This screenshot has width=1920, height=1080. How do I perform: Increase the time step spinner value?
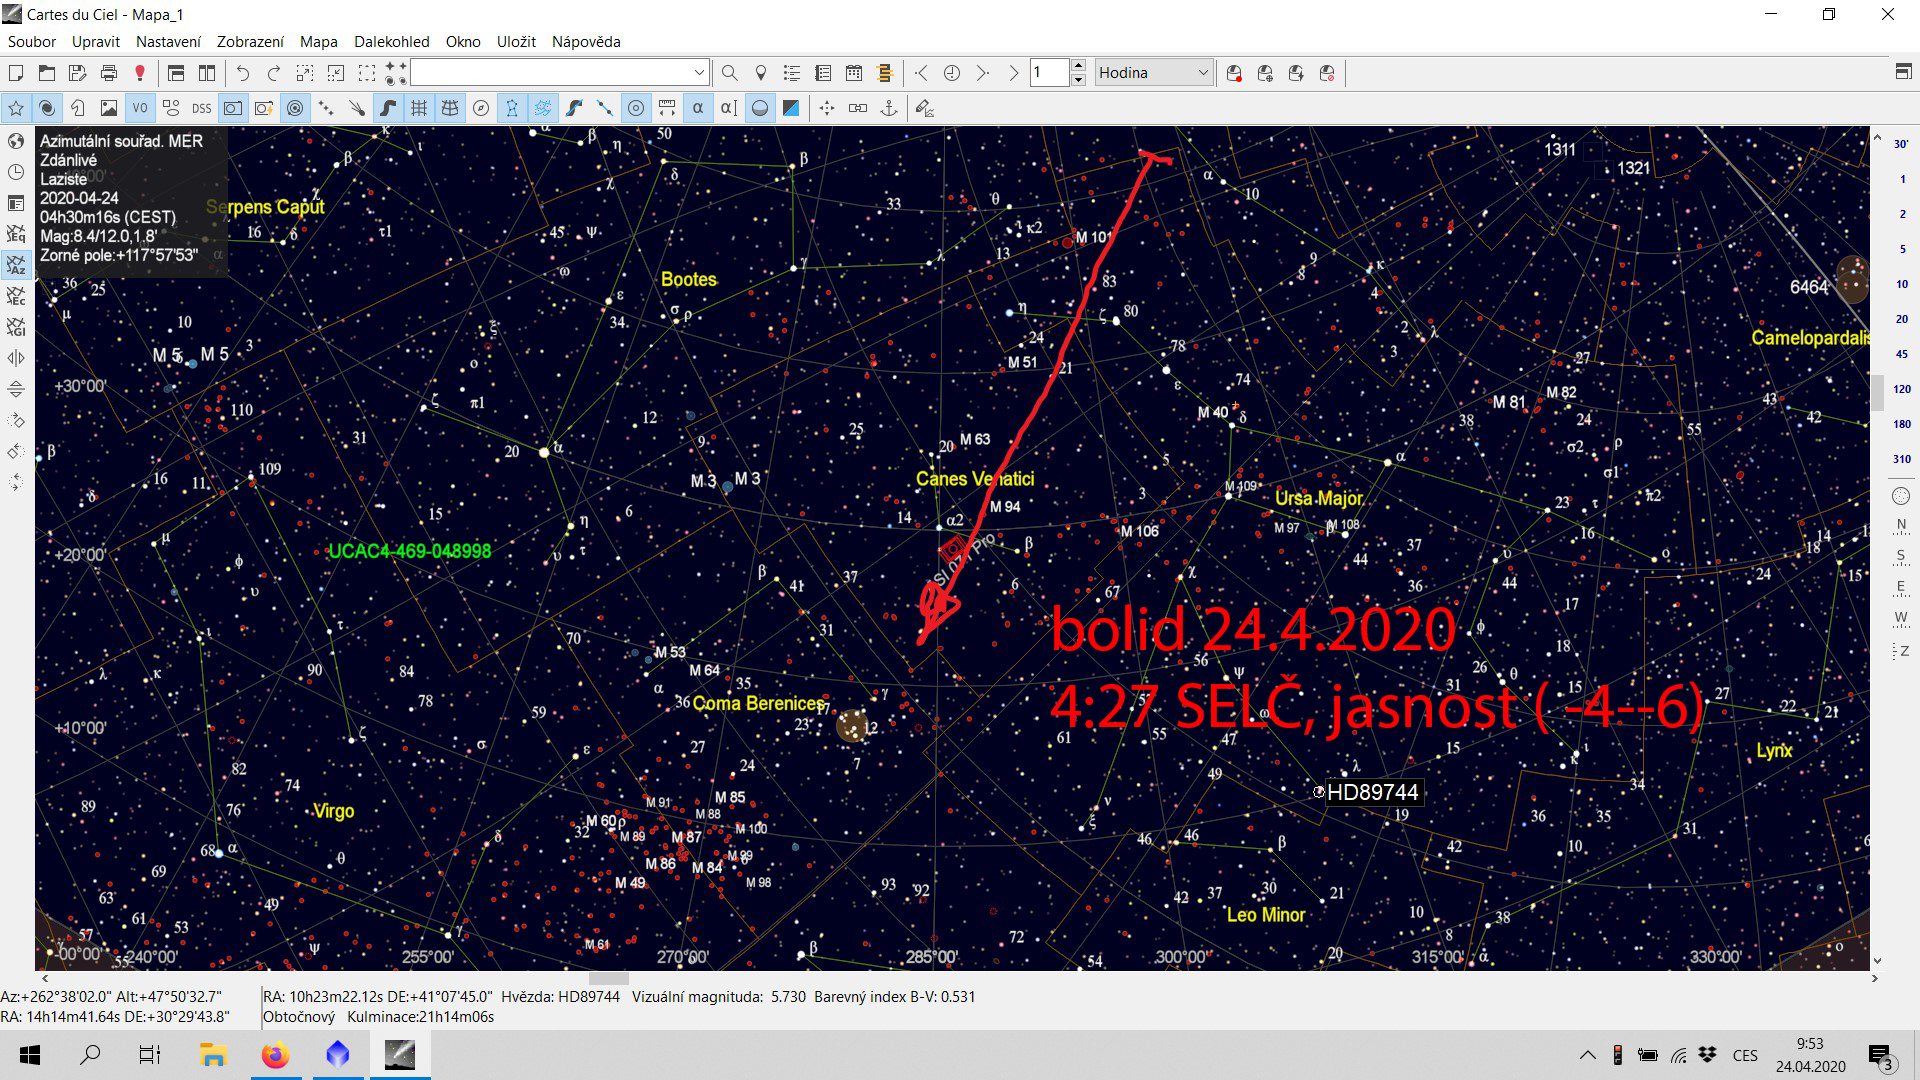[x=1078, y=67]
